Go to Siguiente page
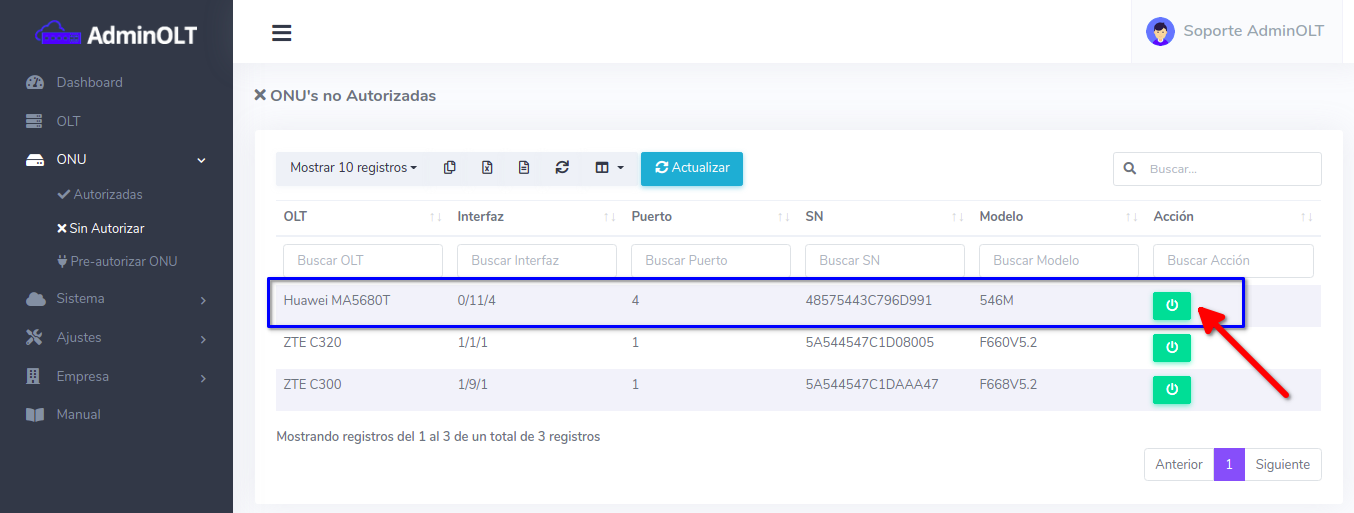The width and height of the screenshot is (1354, 513). [x=1282, y=464]
